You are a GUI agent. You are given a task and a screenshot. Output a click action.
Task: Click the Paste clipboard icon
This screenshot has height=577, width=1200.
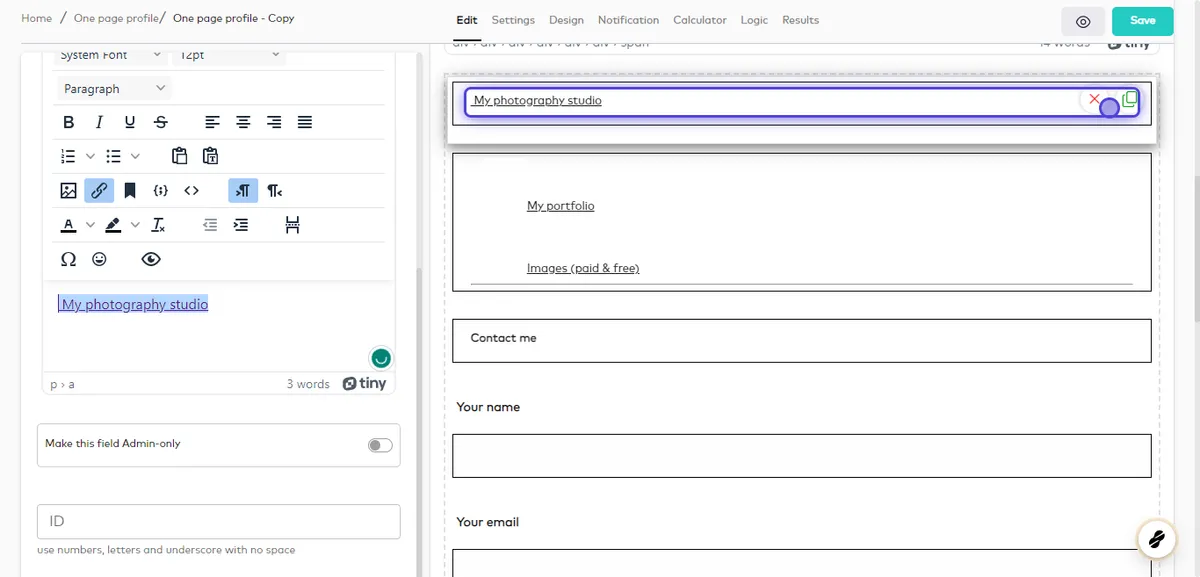point(180,156)
